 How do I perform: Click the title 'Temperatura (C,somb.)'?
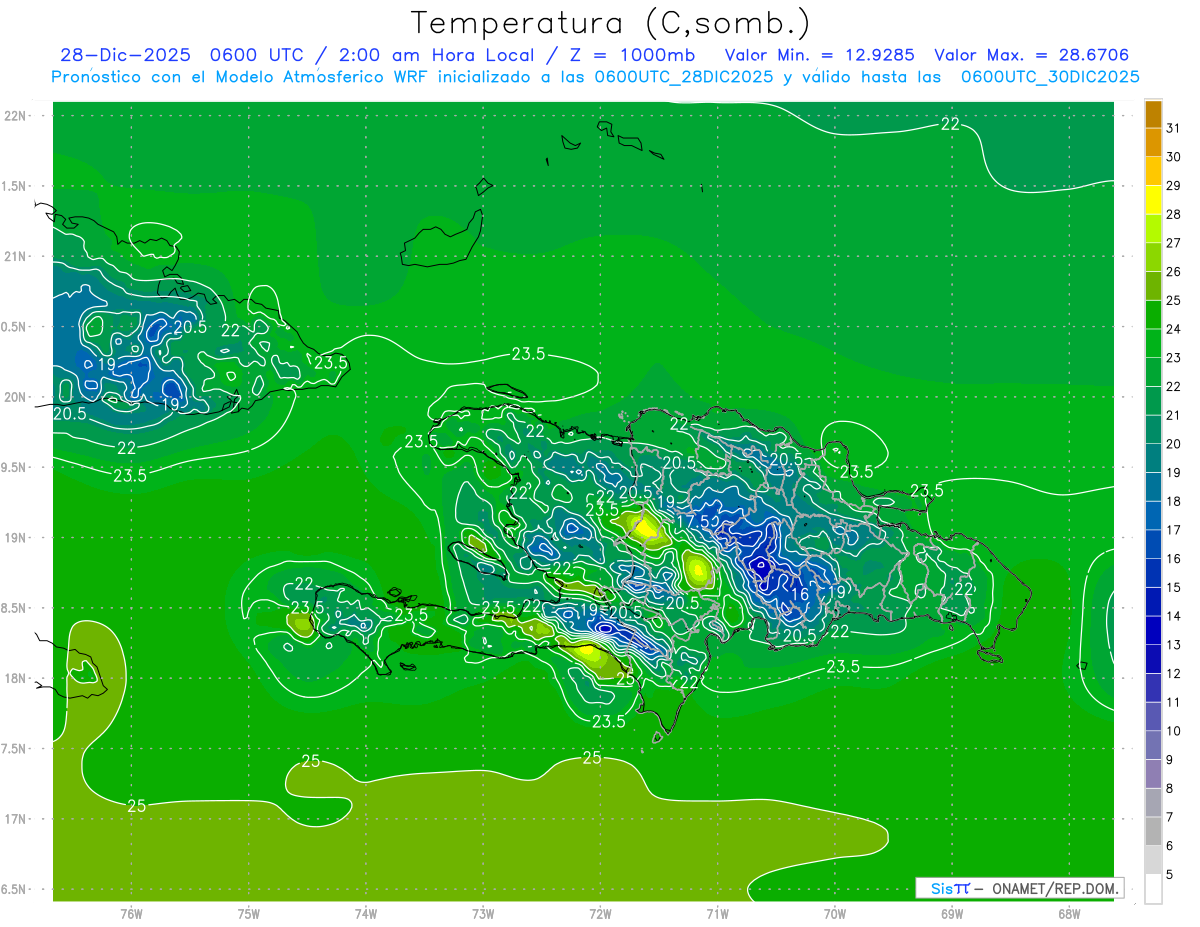coord(611,24)
